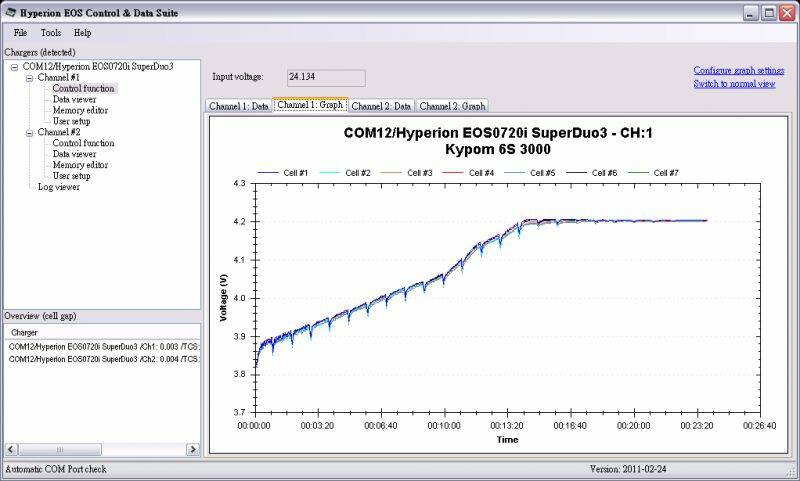
Task: Open Data viewer under Channel #2
Action: [74, 154]
